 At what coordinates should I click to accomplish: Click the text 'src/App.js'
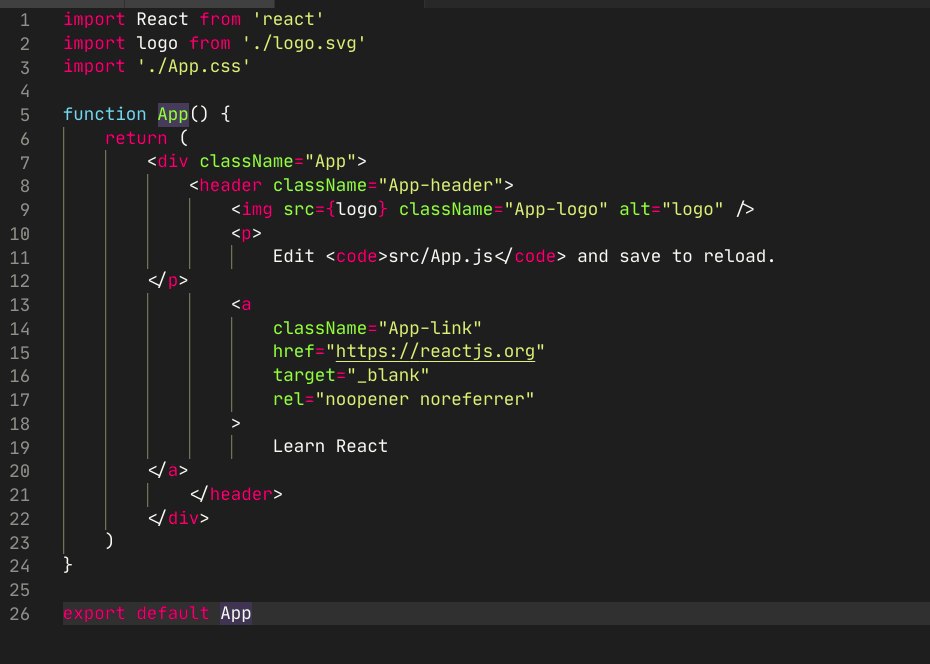point(440,256)
